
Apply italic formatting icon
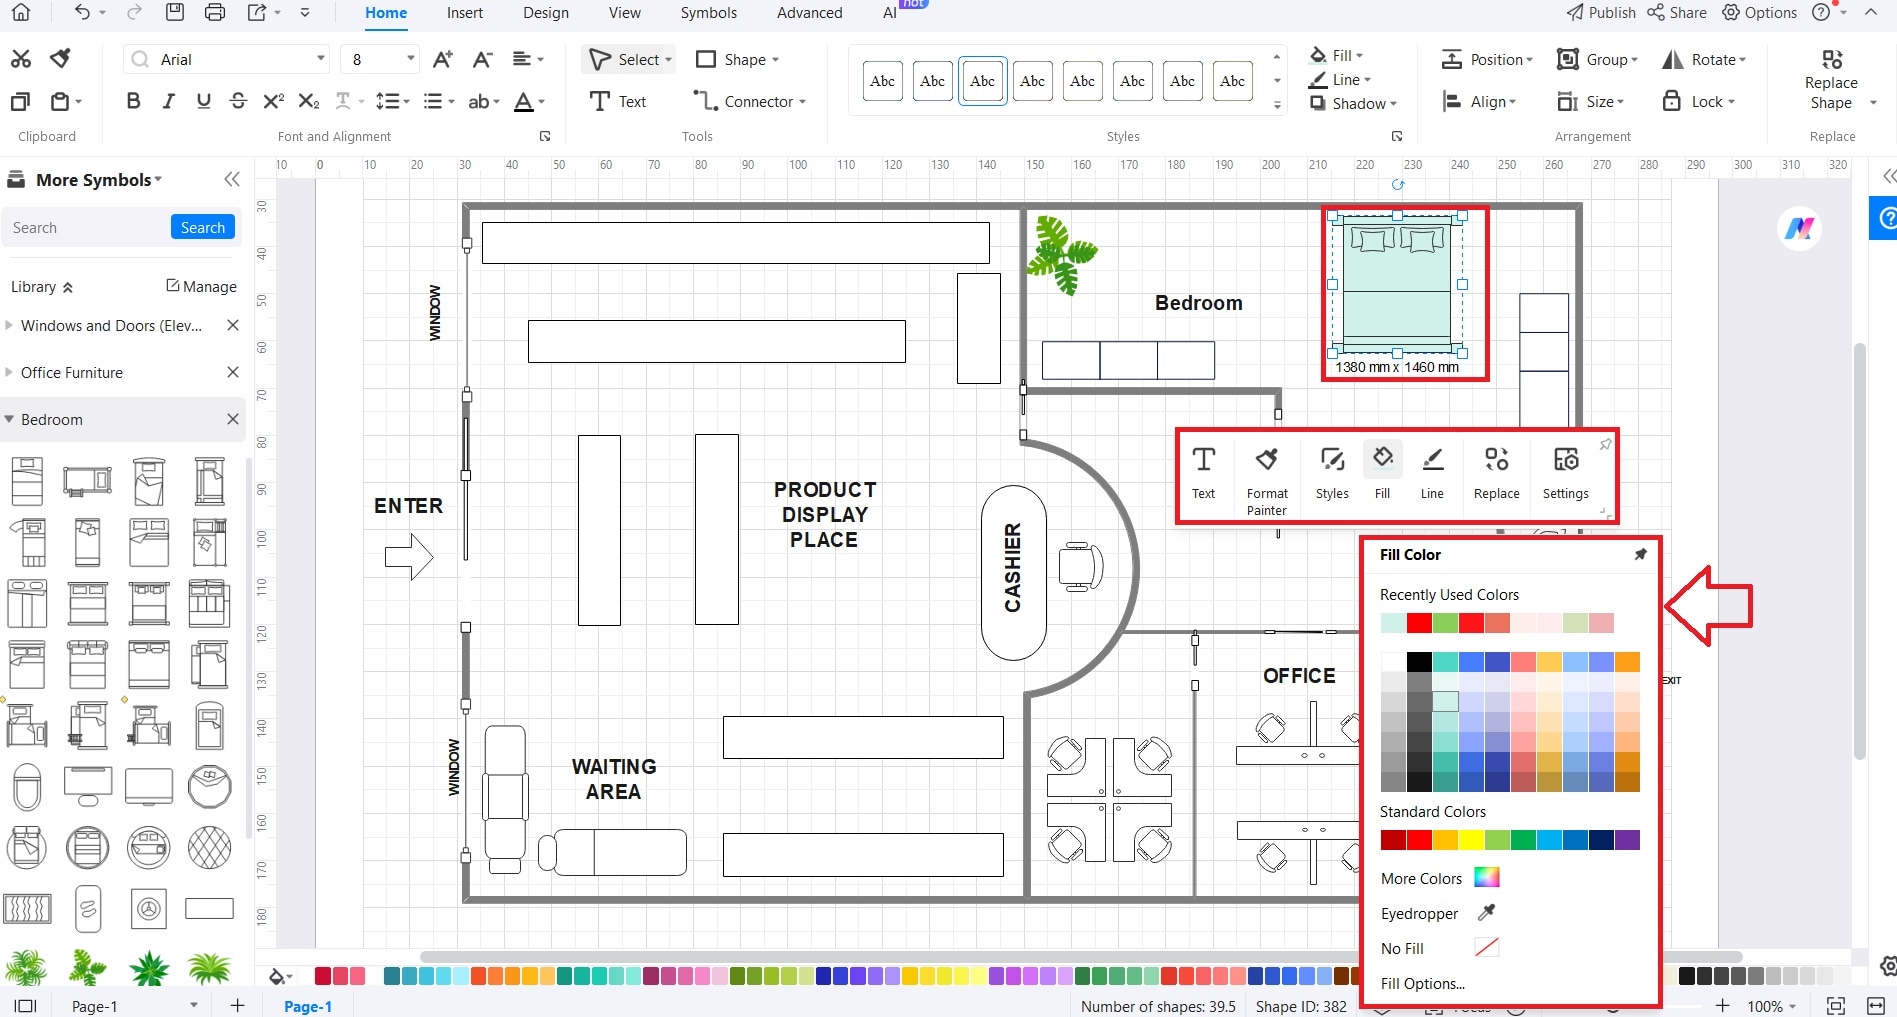pos(168,101)
